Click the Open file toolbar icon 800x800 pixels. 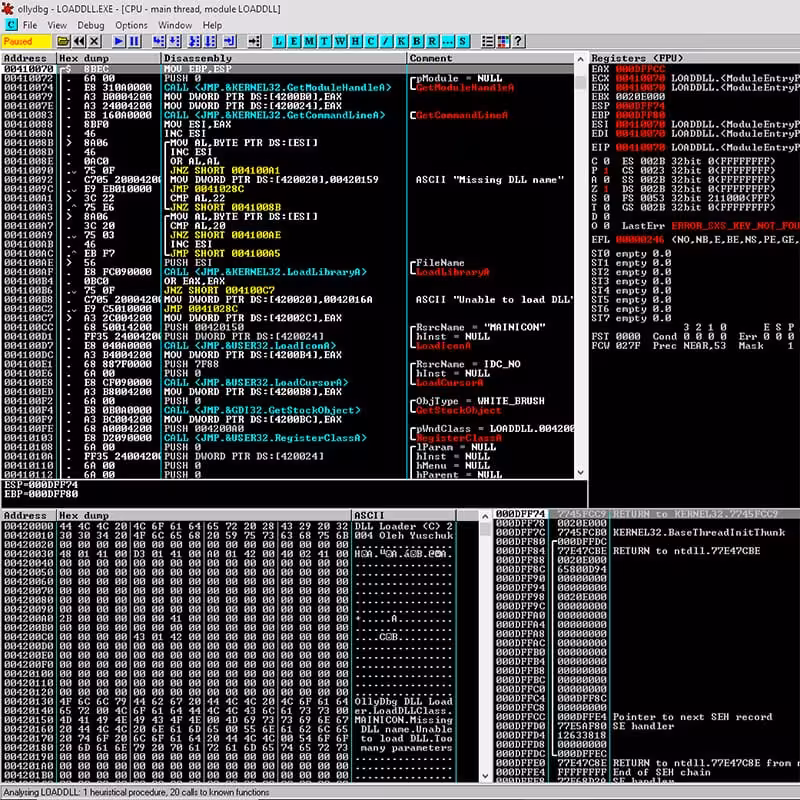tap(64, 41)
